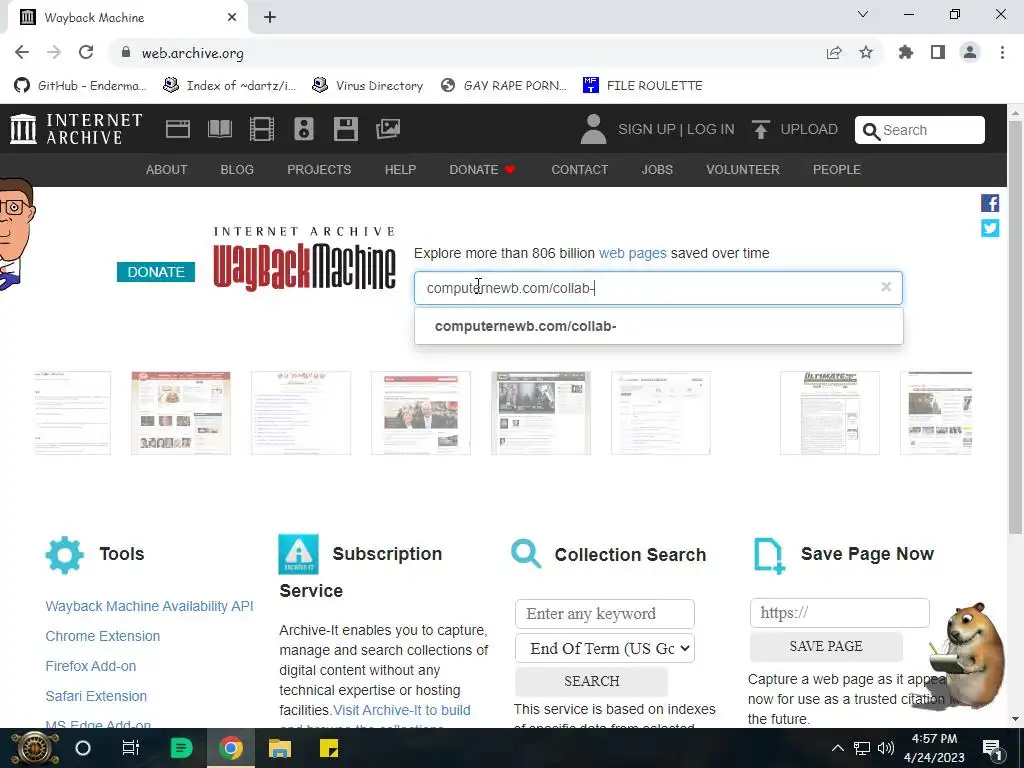Open the Chrome extensions puzzle icon
The height and width of the screenshot is (768, 1024).
pos(906,52)
